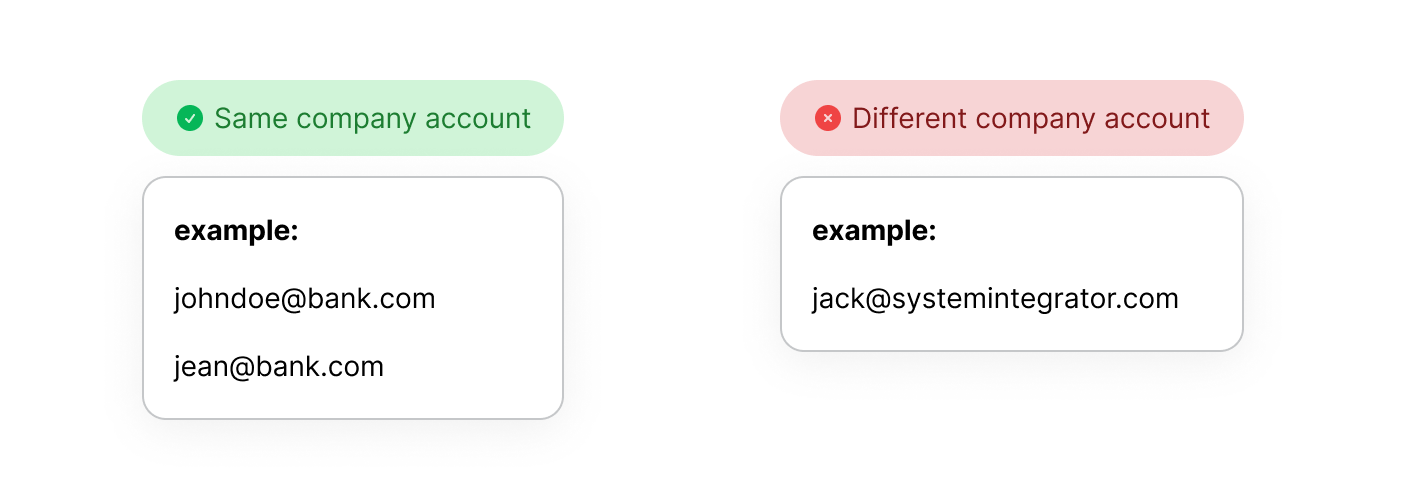Click "example:" heading in the left card
The width and height of the screenshot is (1410, 500).
point(236,231)
